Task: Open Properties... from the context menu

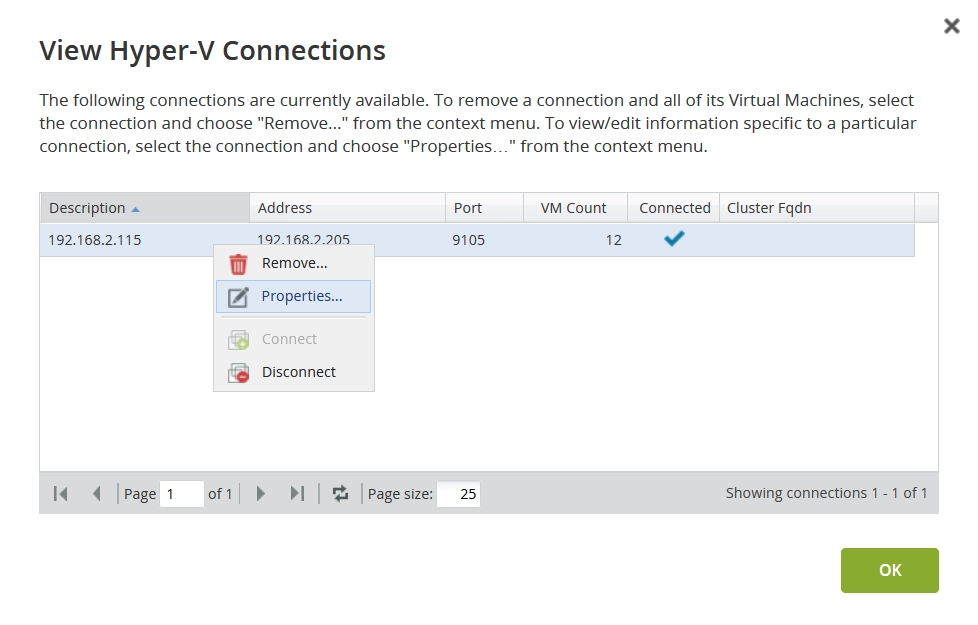Action: [294, 297]
